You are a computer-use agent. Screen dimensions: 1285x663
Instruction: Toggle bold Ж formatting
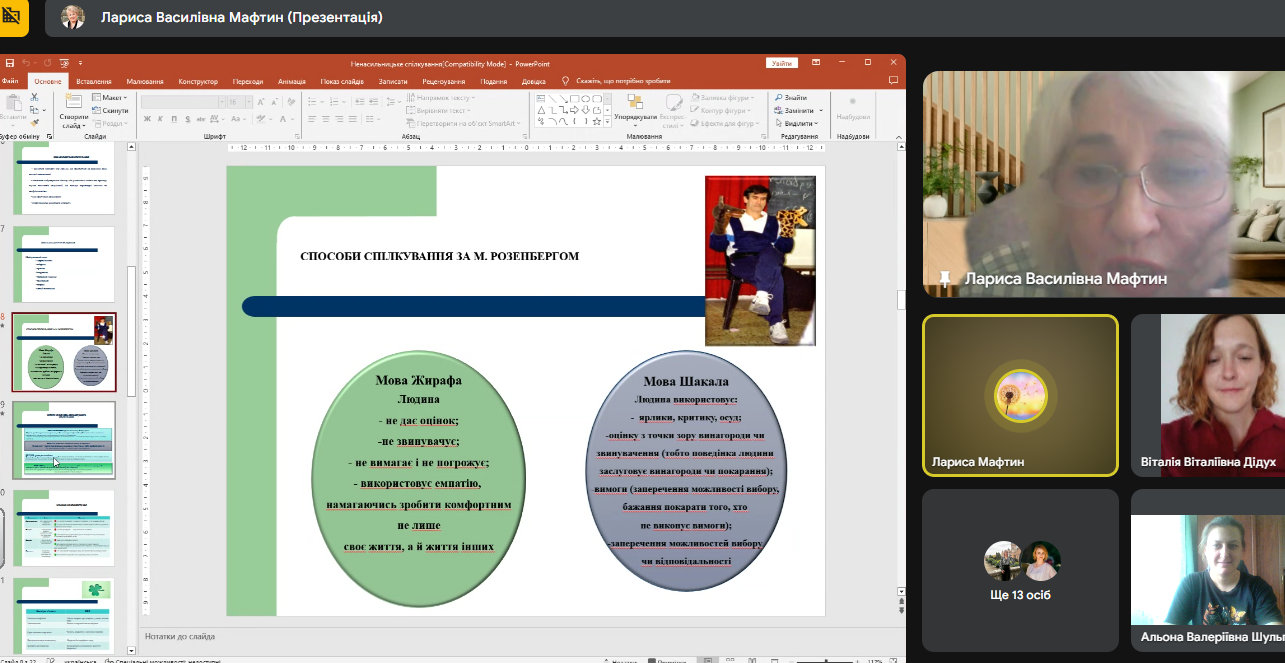[x=146, y=120]
